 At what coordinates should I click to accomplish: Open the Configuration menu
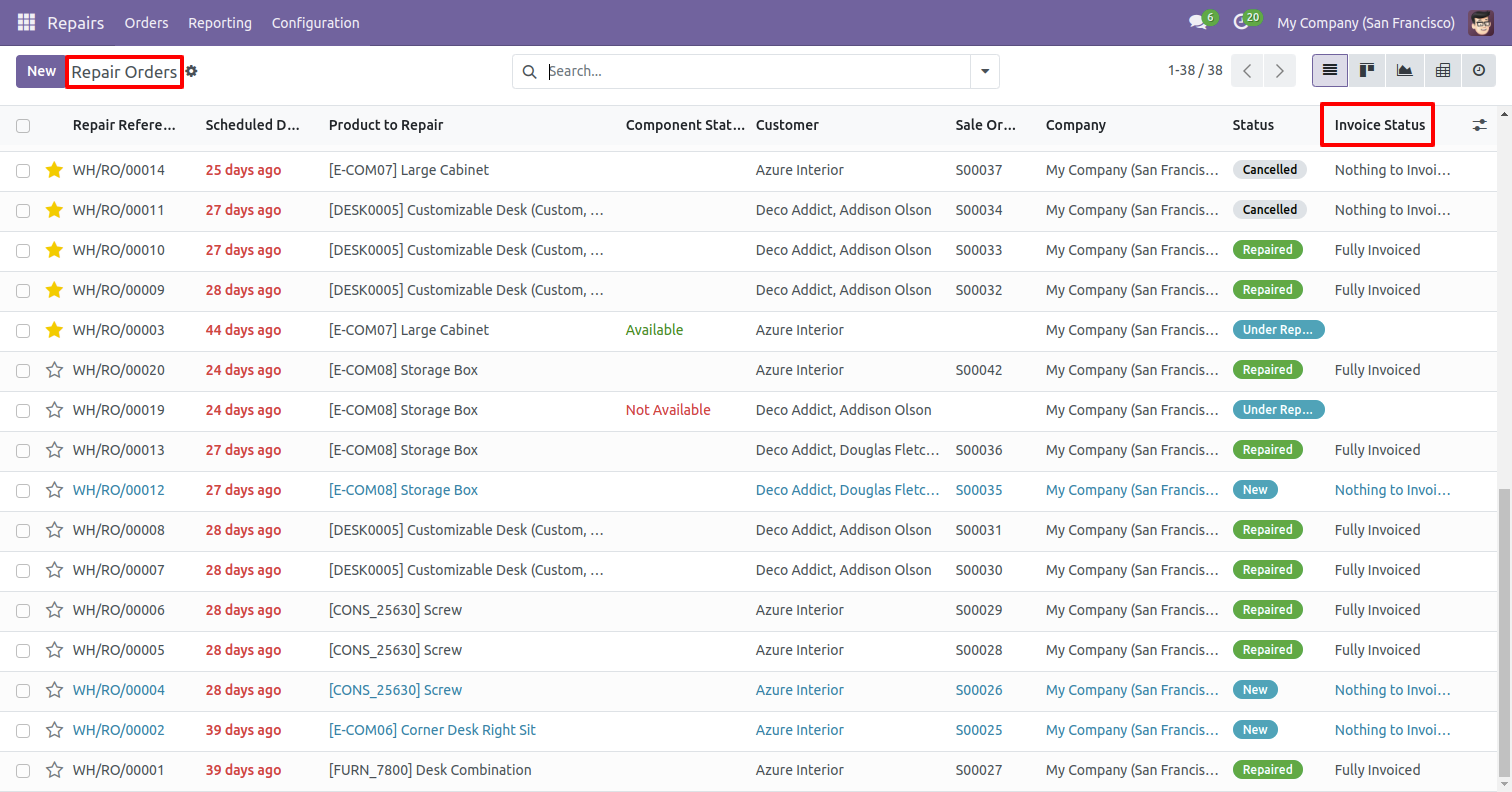click(x=315, y=22)
